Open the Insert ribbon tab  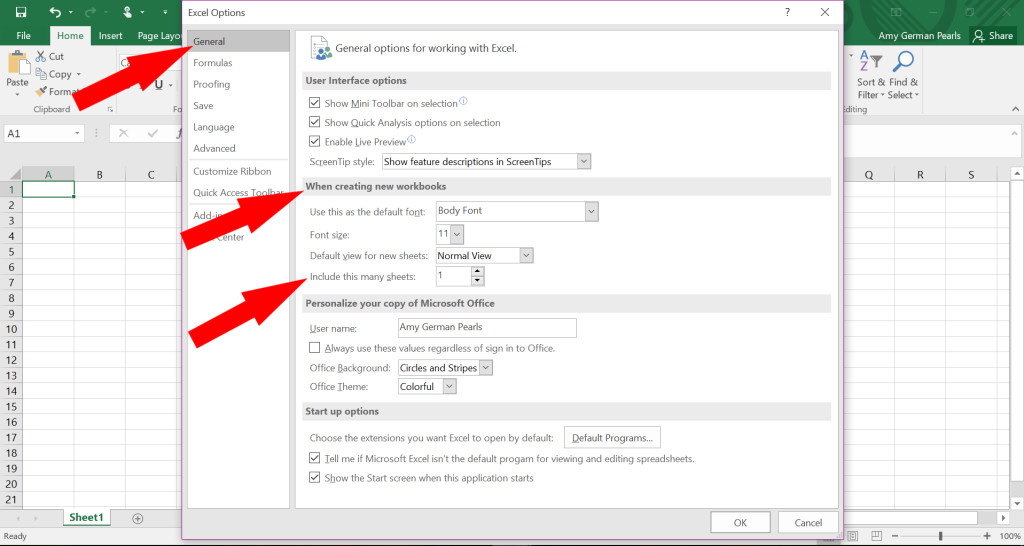click(x=110, y=35)
